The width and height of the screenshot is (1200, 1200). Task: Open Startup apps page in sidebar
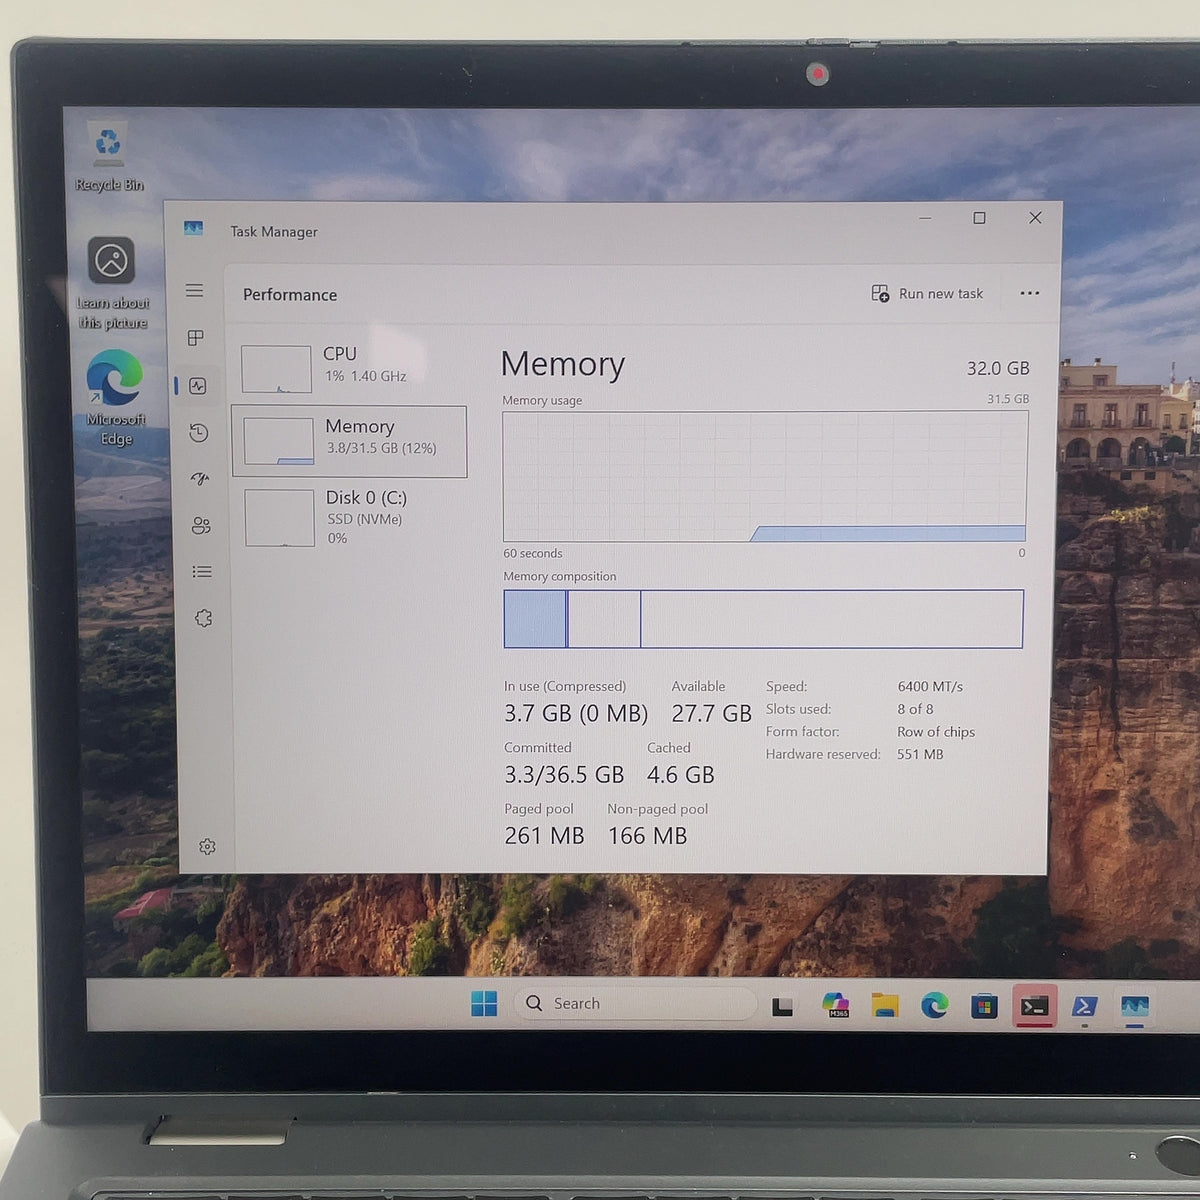click(200, 479)
